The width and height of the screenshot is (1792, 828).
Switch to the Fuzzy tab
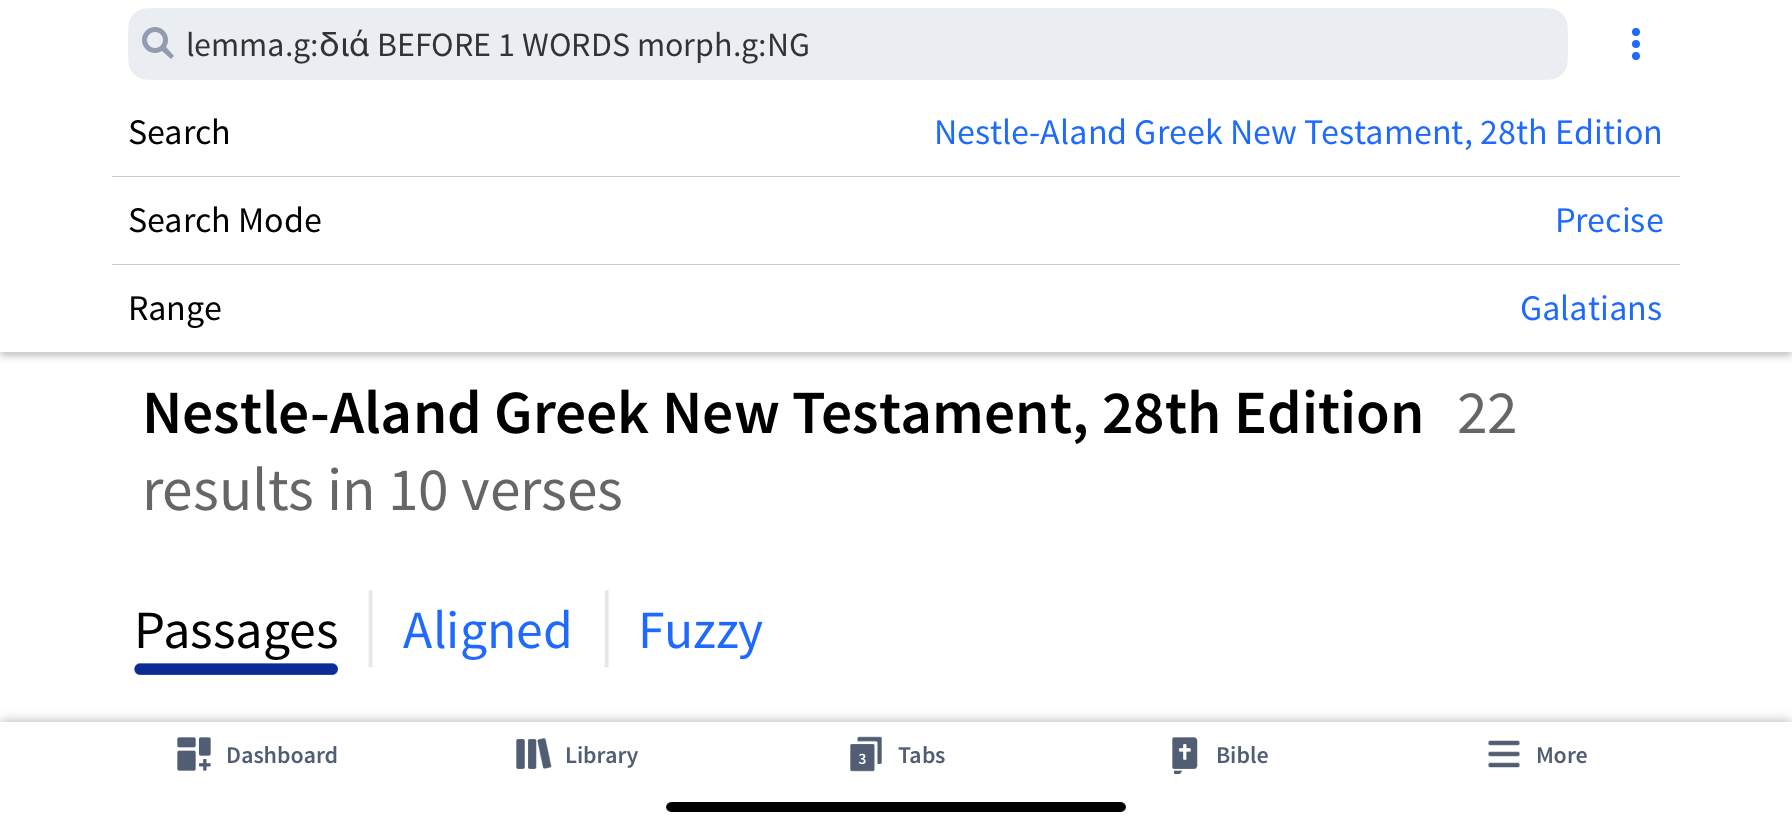[x=700, y=631]
